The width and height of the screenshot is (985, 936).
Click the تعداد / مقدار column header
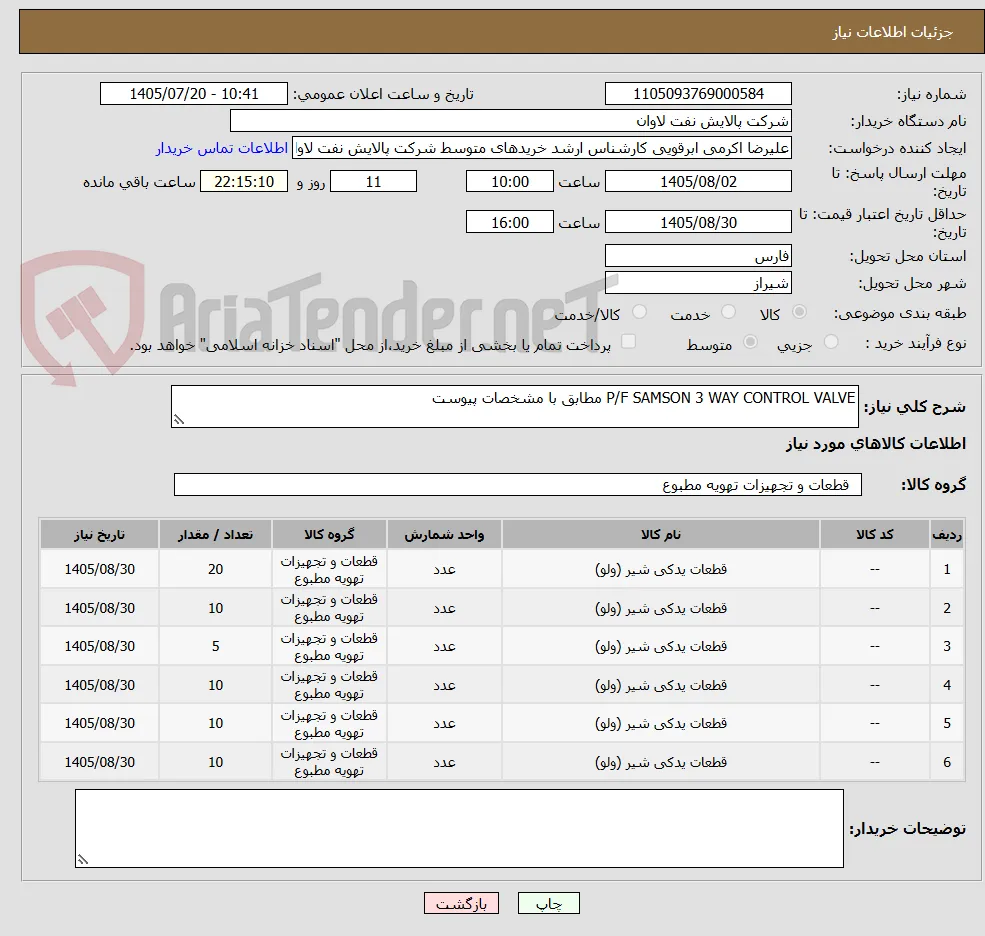click(215, 535)
